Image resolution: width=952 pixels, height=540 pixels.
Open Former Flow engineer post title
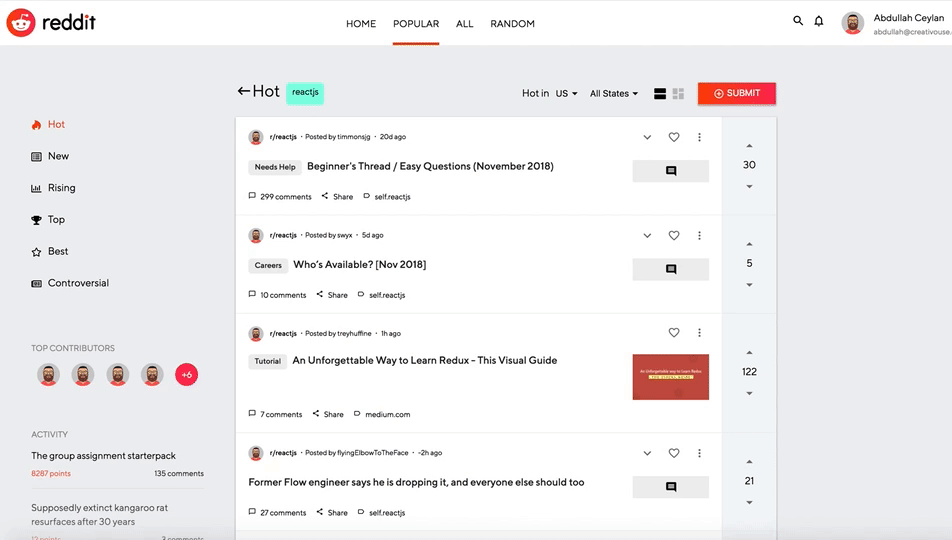point(416,482)
